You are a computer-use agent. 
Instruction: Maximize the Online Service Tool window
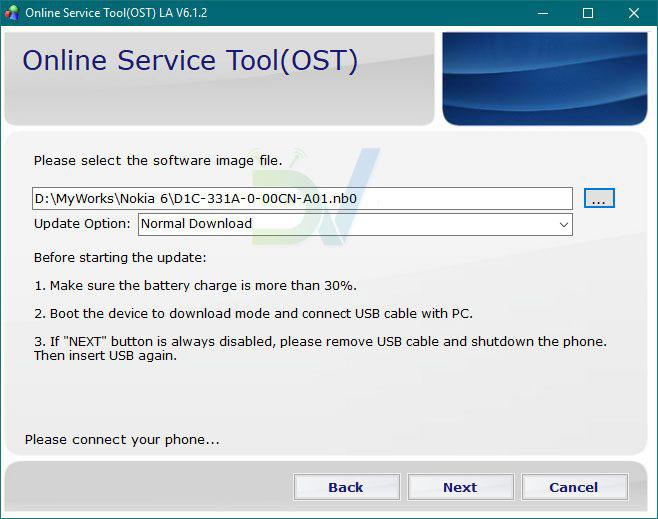pyautogui.click(x=588, y=13)
